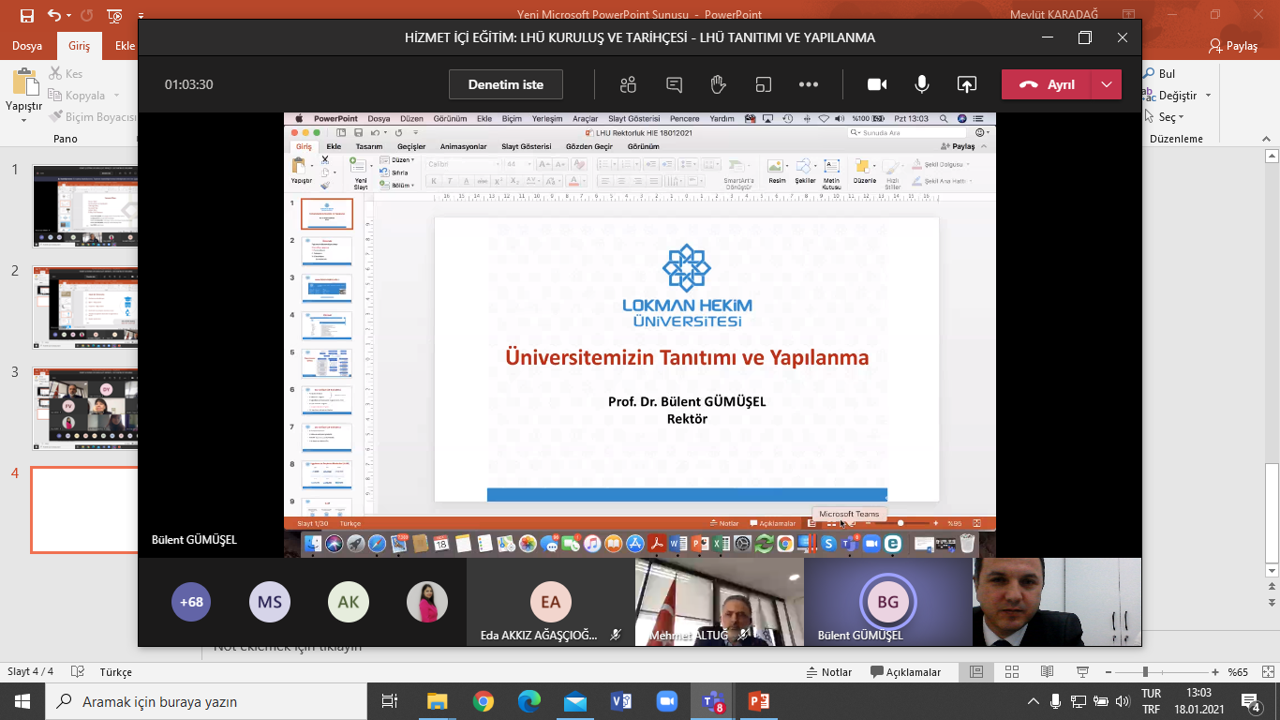
Task: Click the zoom out minus button
Action: [1108, 672]
